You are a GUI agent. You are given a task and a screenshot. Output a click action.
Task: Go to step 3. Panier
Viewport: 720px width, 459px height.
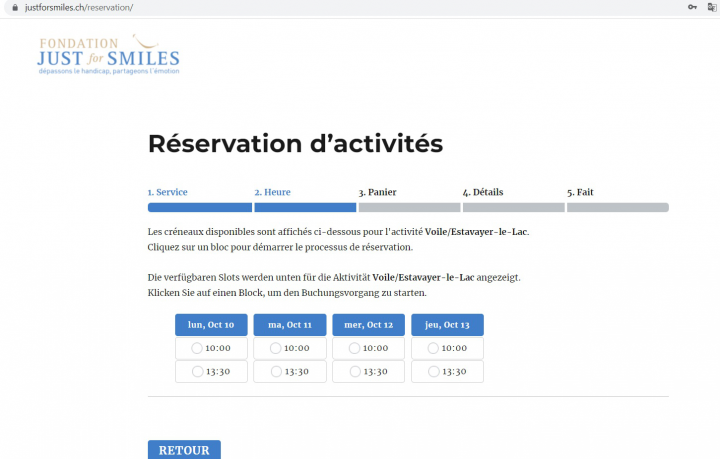click(x=377, y=192)
